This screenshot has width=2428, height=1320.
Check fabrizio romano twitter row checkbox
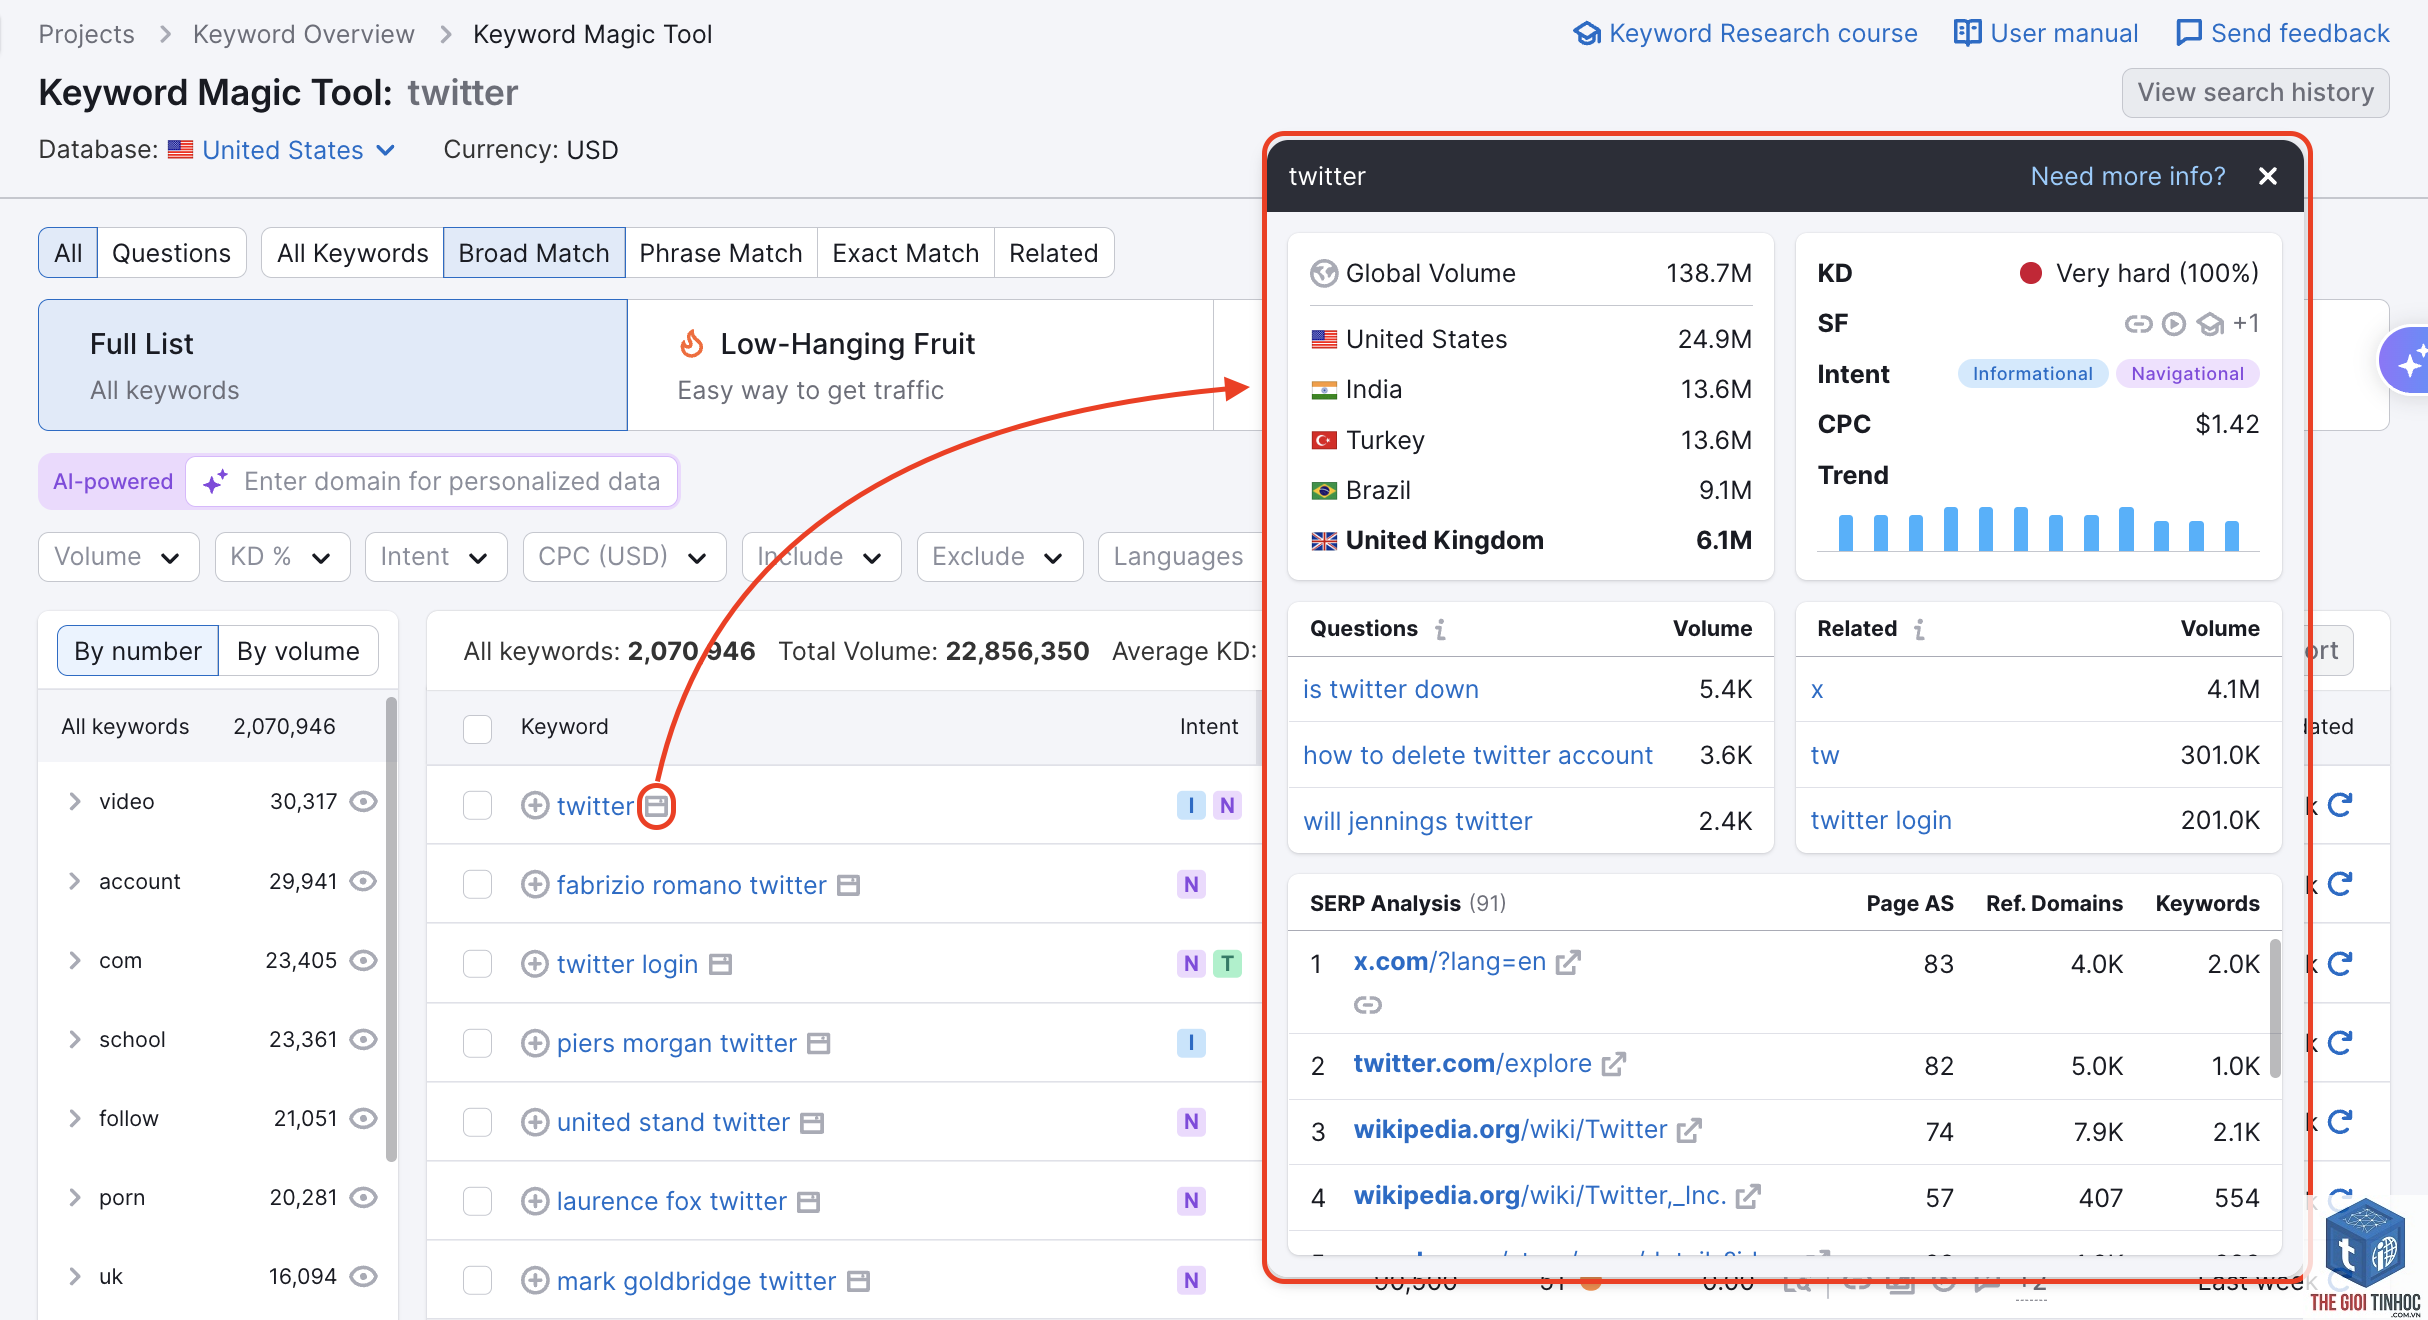click(478, 884)
